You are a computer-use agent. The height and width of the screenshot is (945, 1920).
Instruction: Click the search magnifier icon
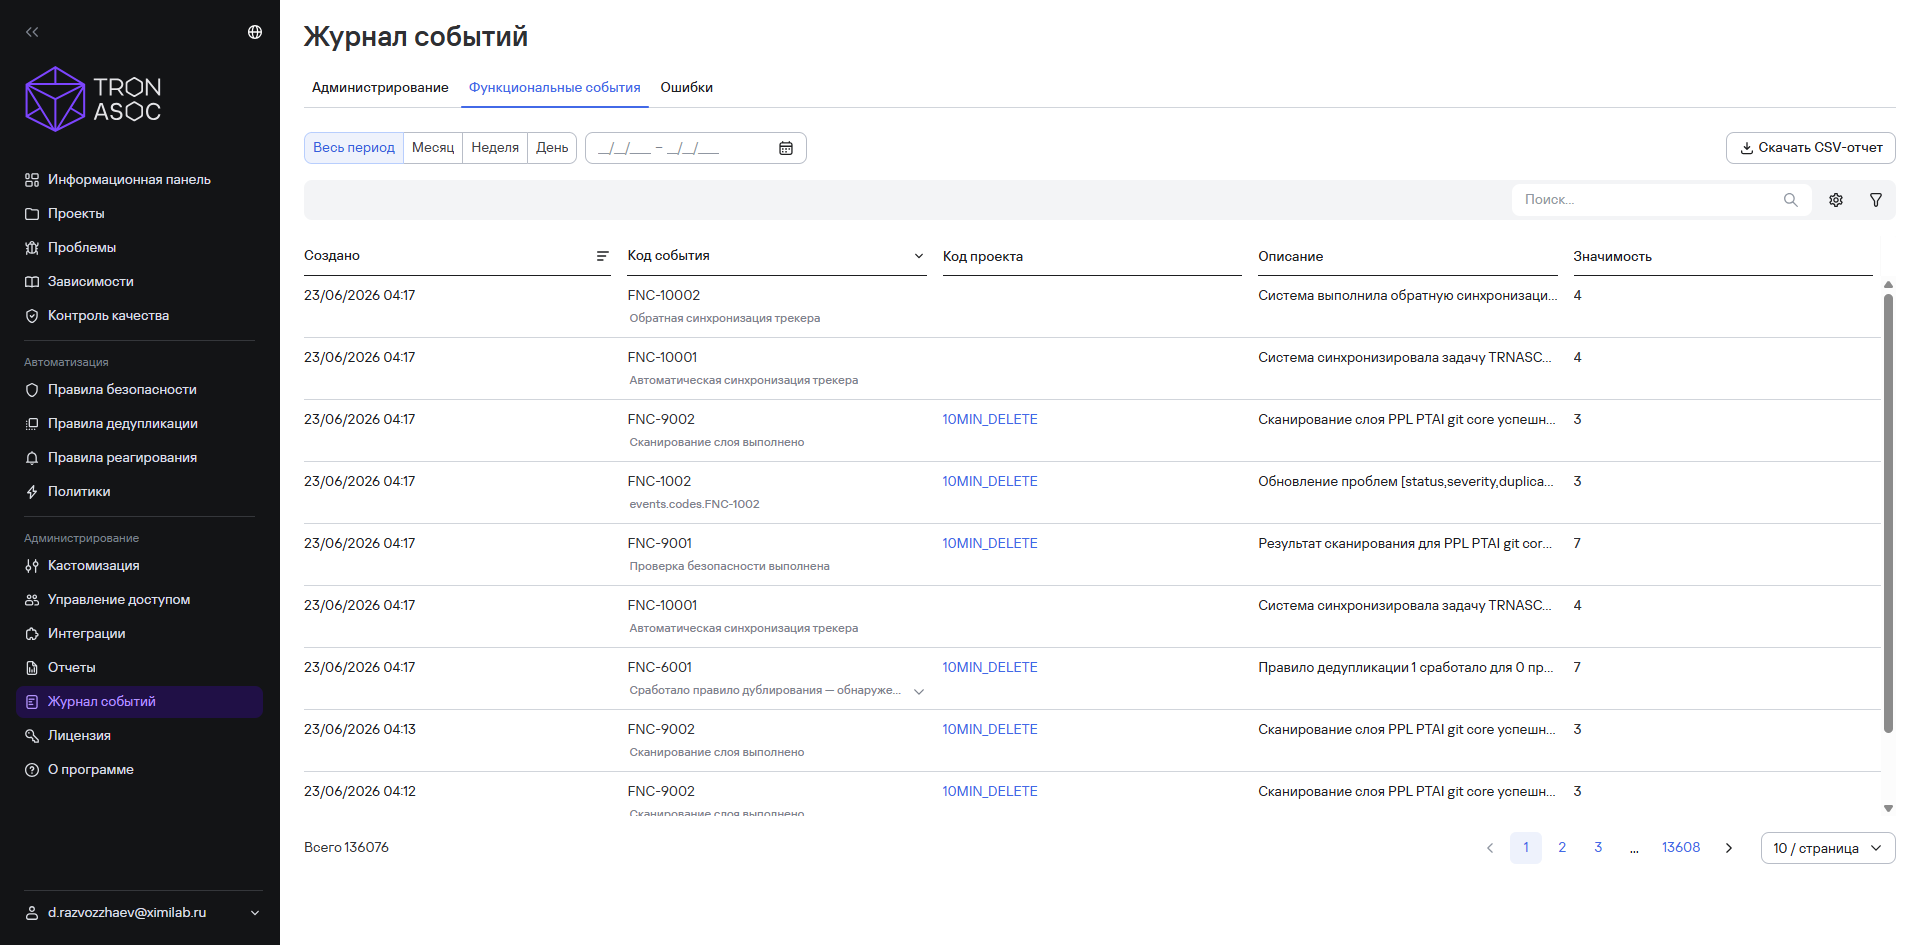point(1791,200)
